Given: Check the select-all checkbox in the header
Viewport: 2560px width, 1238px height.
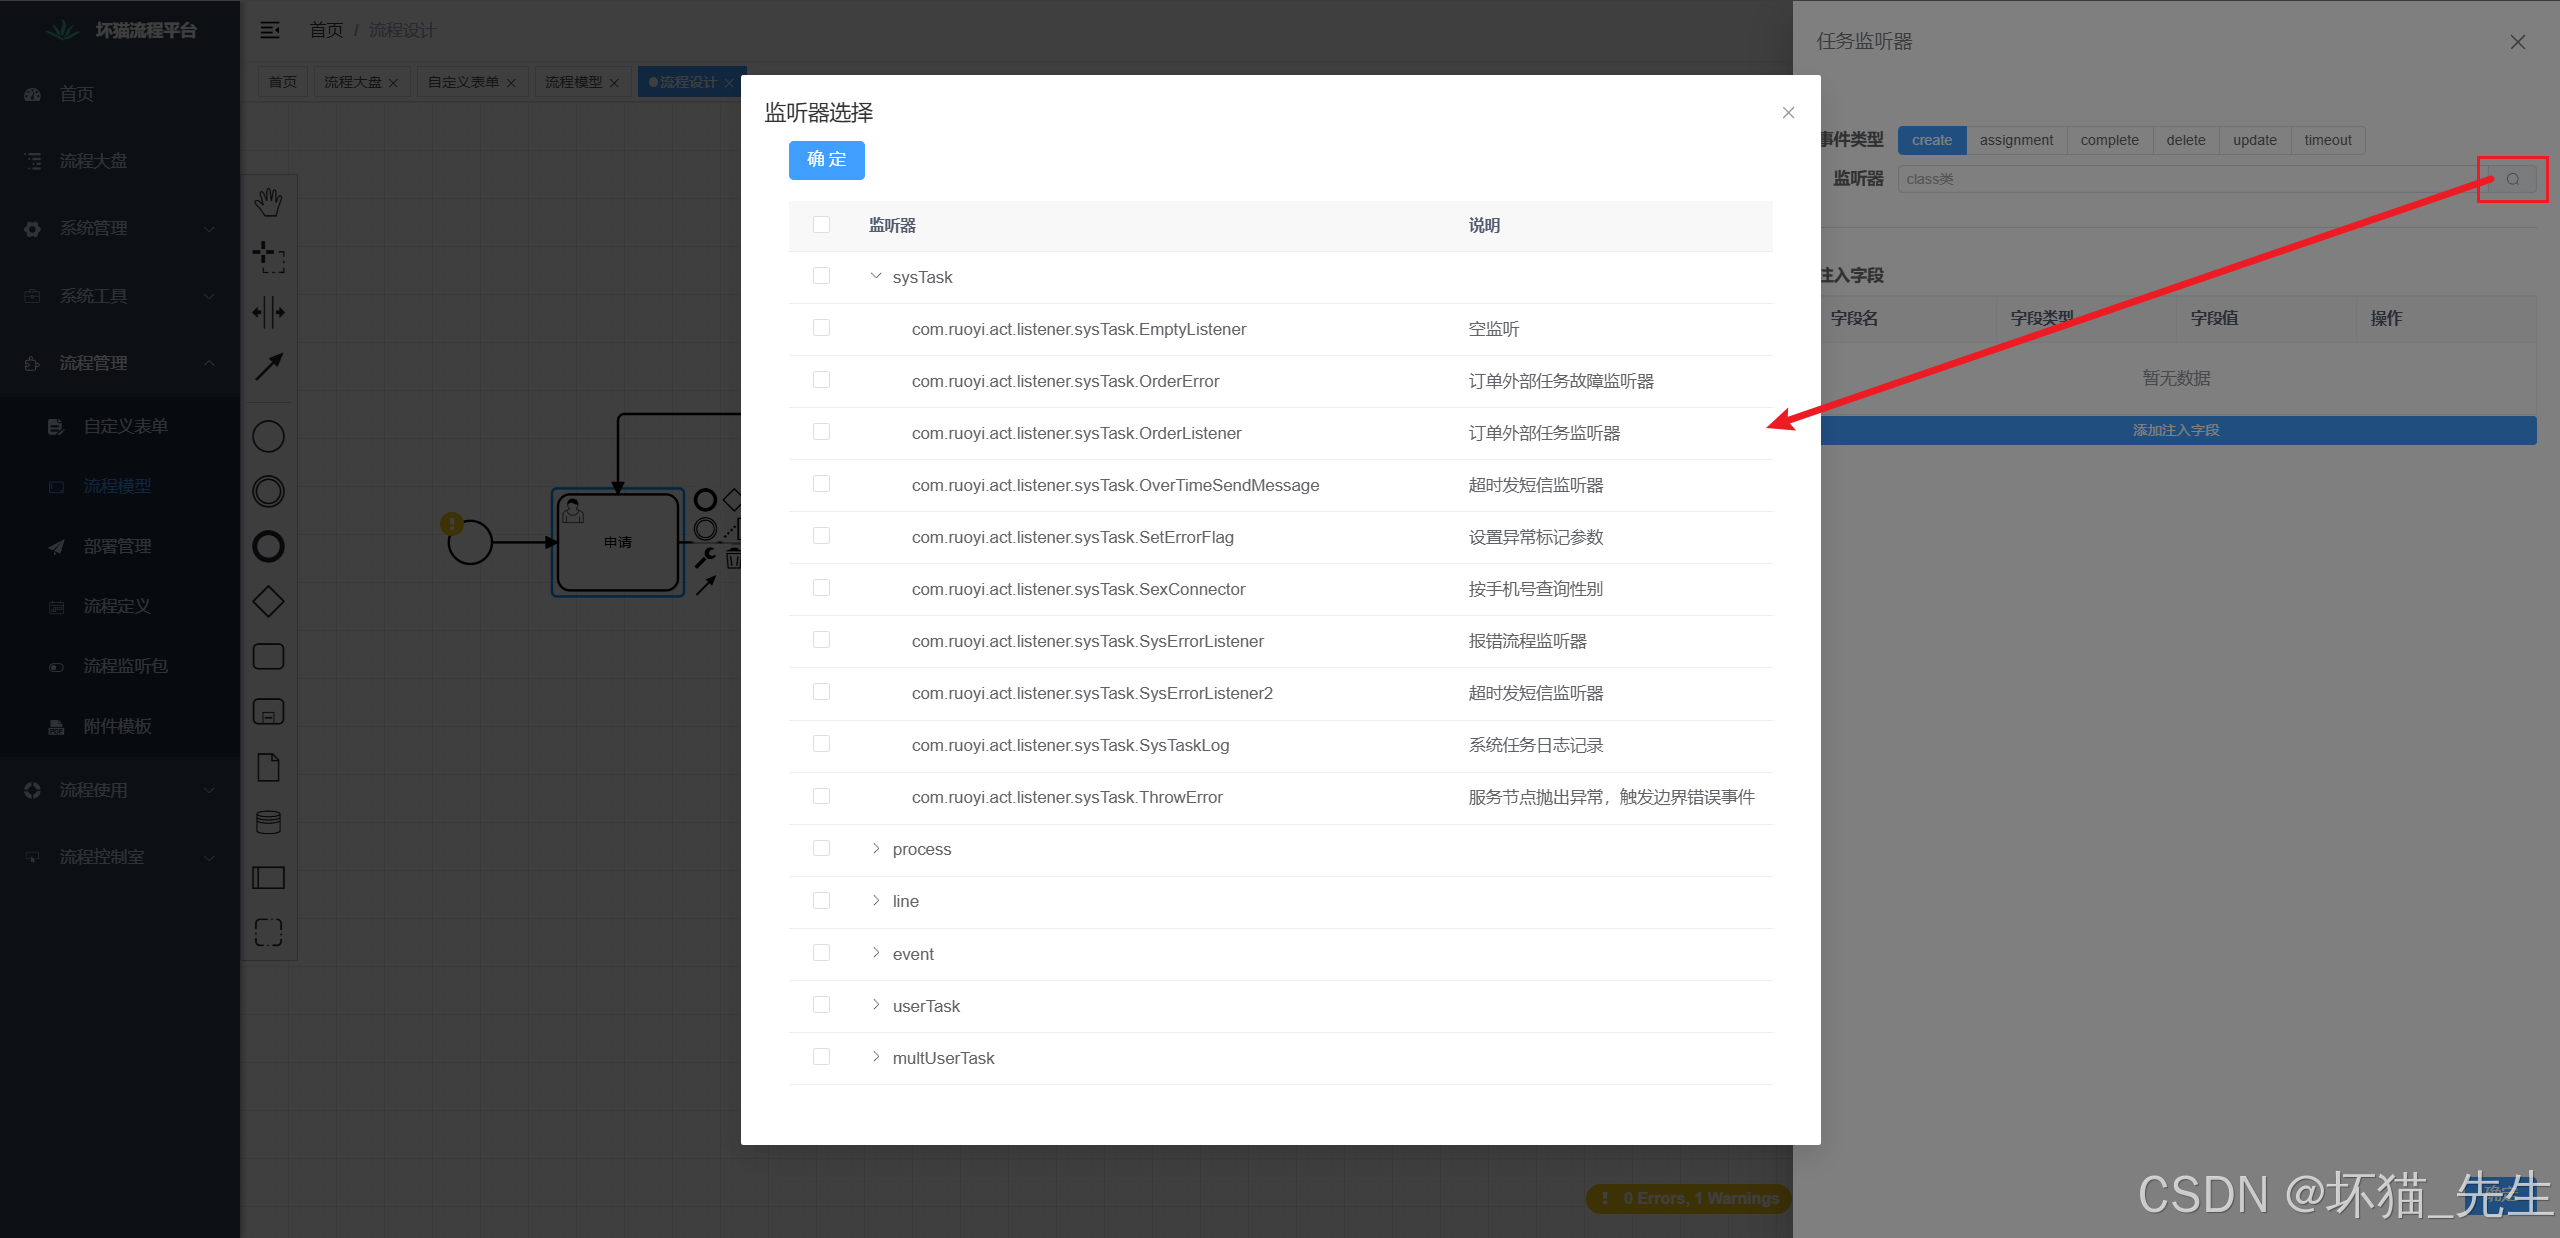Looking at the screenshot, I should [821, 225].
